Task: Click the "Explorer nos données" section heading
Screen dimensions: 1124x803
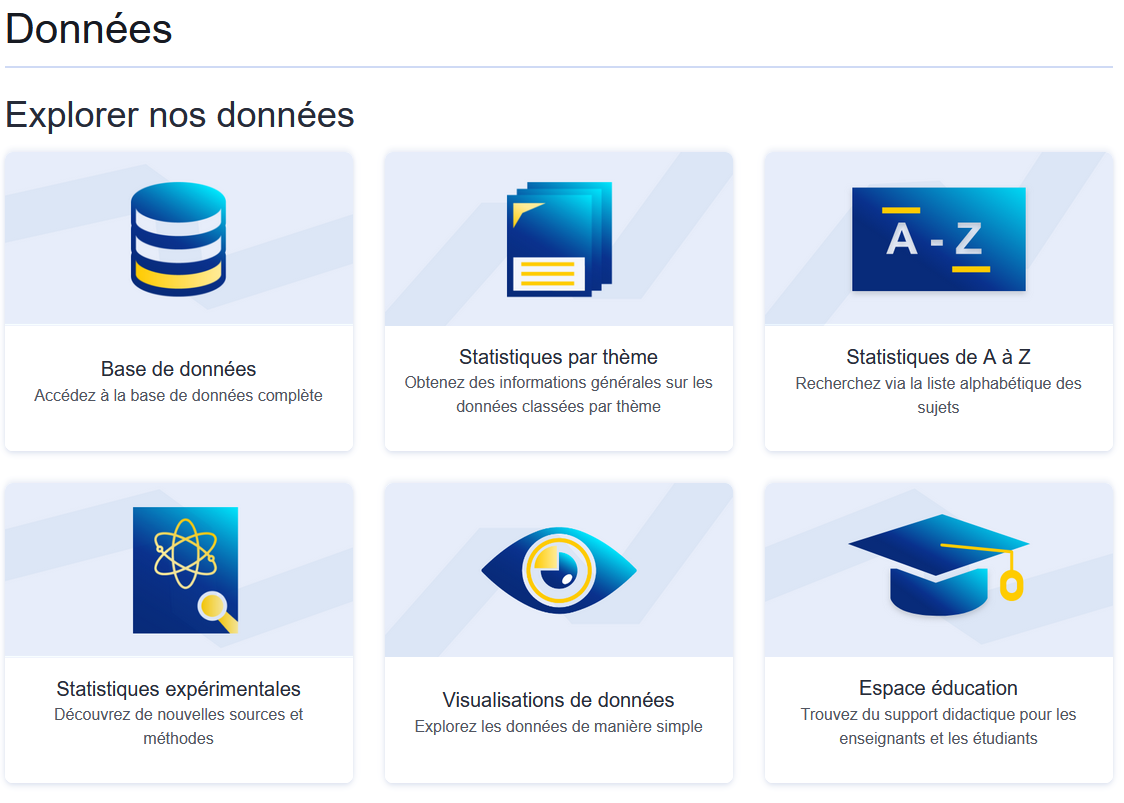Action: click(180, 115)
